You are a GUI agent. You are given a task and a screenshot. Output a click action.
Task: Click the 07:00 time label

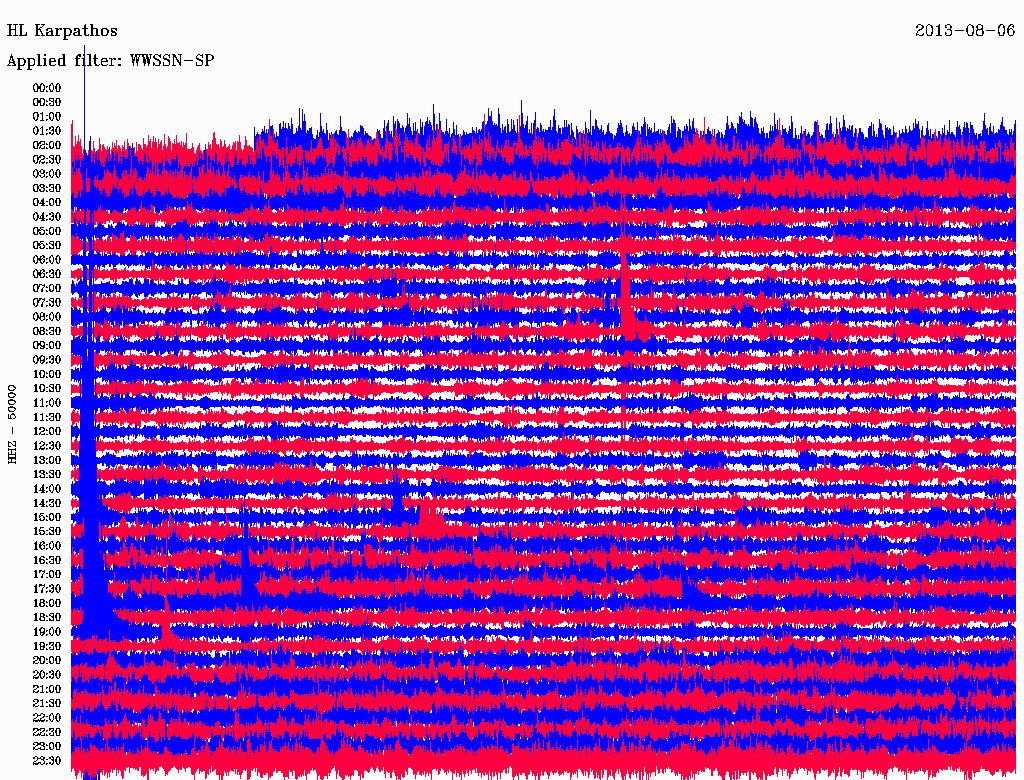pos(47,289)
